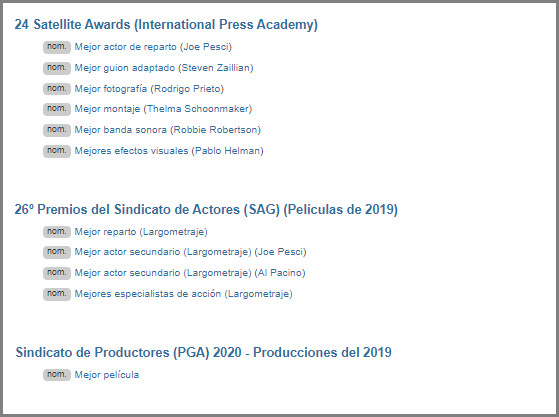Image resolution: width=559 pixels, height=417 pixels.
Task: Click Mejor actor de reparto (Joe Pesci)
Action: [x=153, y=47]
